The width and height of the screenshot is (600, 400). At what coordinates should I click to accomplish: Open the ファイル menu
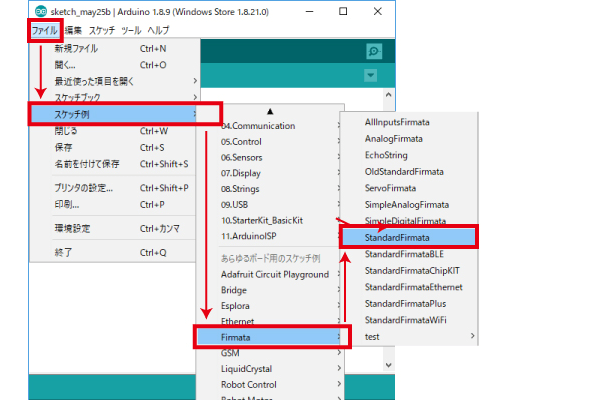pos(44,30)
